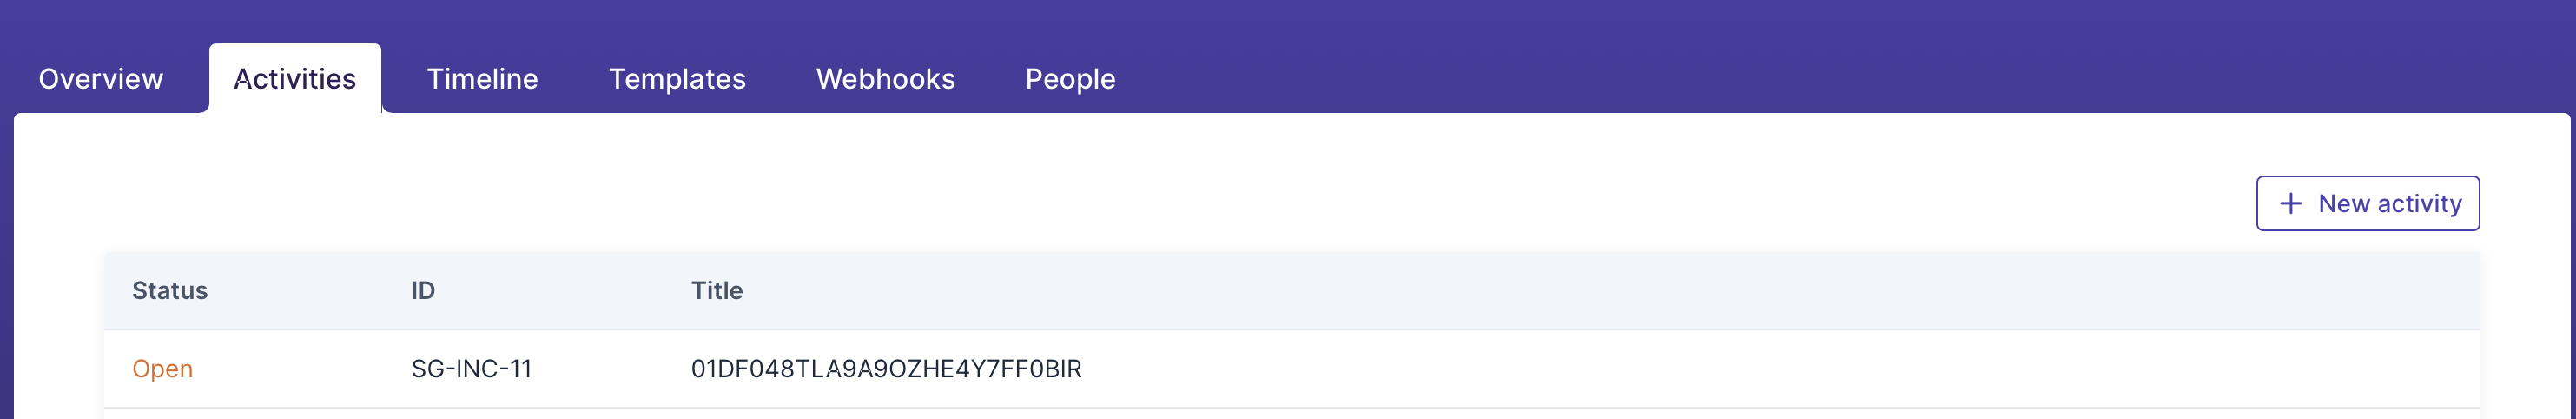The width and height of the screenshot is (2576, 419).
Task: Click the white area left of New activity
Action: point(1900,204)
